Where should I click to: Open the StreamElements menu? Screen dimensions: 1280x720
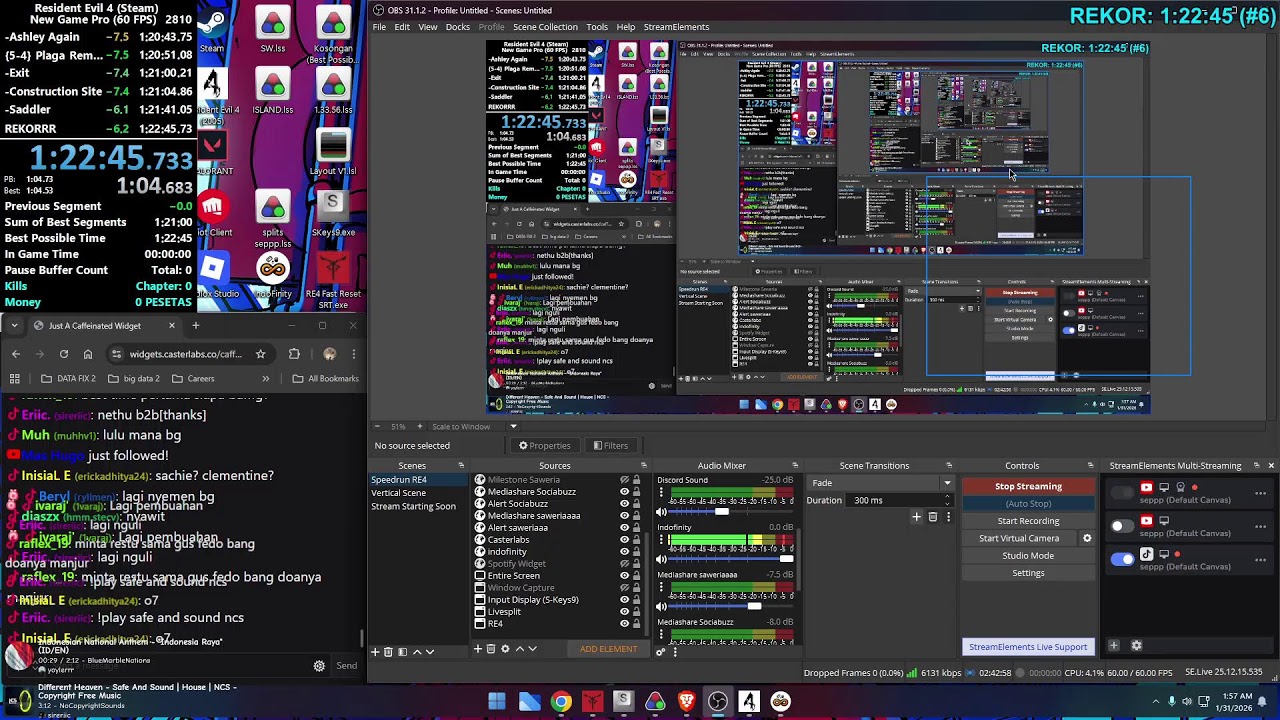pos(677,27)
